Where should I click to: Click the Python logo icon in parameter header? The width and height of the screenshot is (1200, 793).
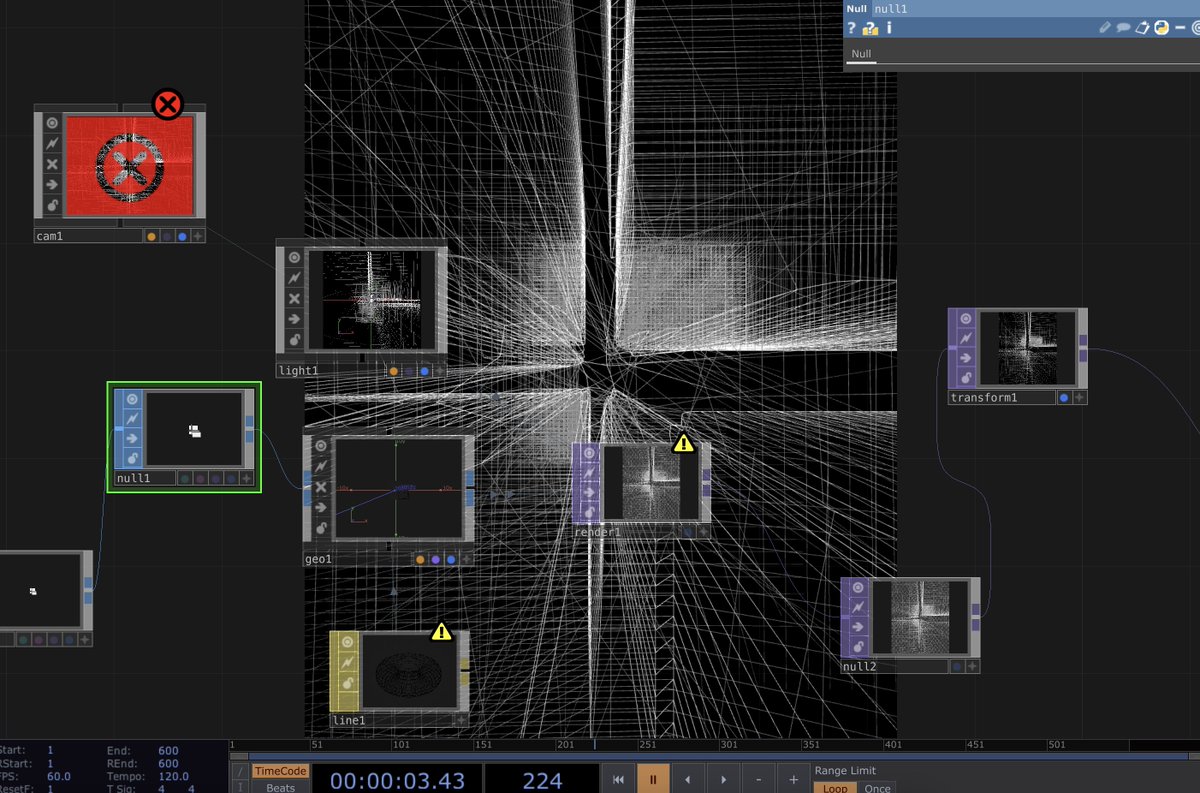pyautogui.click(x=1161, y=28)
